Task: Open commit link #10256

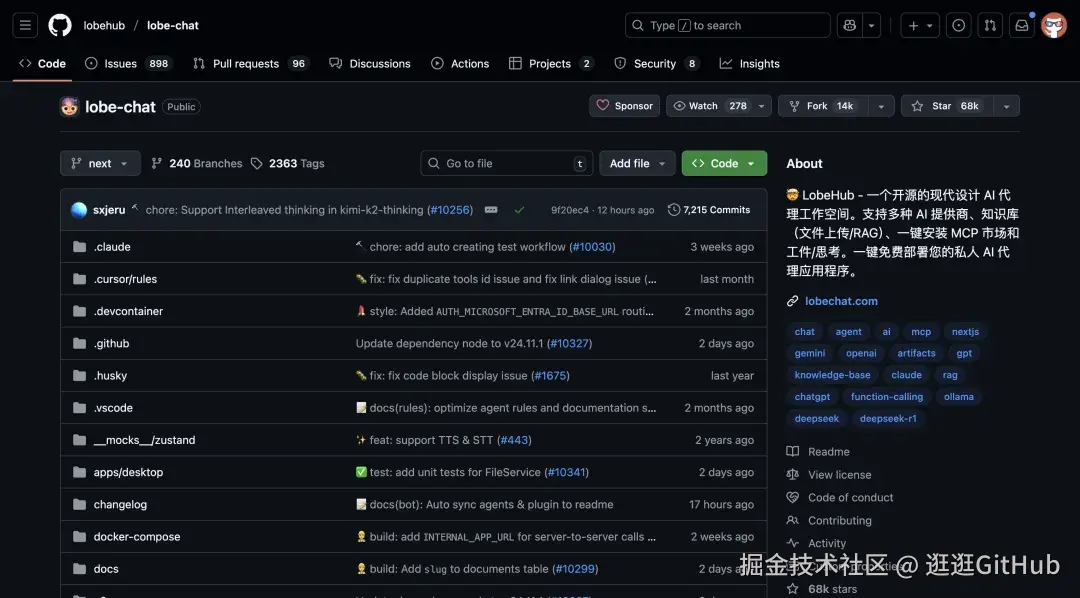Action: [x=450, y=210]
